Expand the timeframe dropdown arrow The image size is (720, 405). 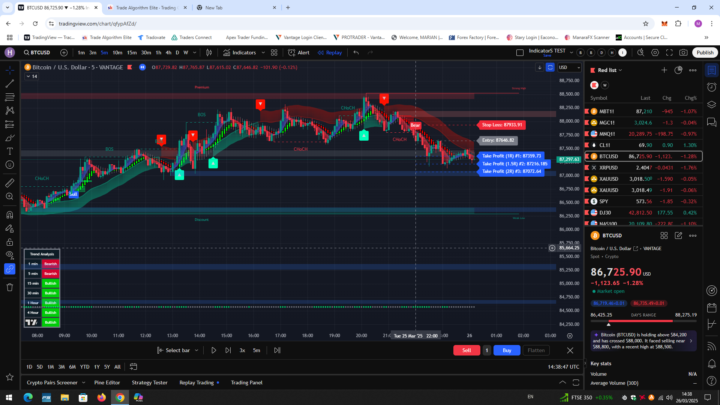(x=195, y=53)
